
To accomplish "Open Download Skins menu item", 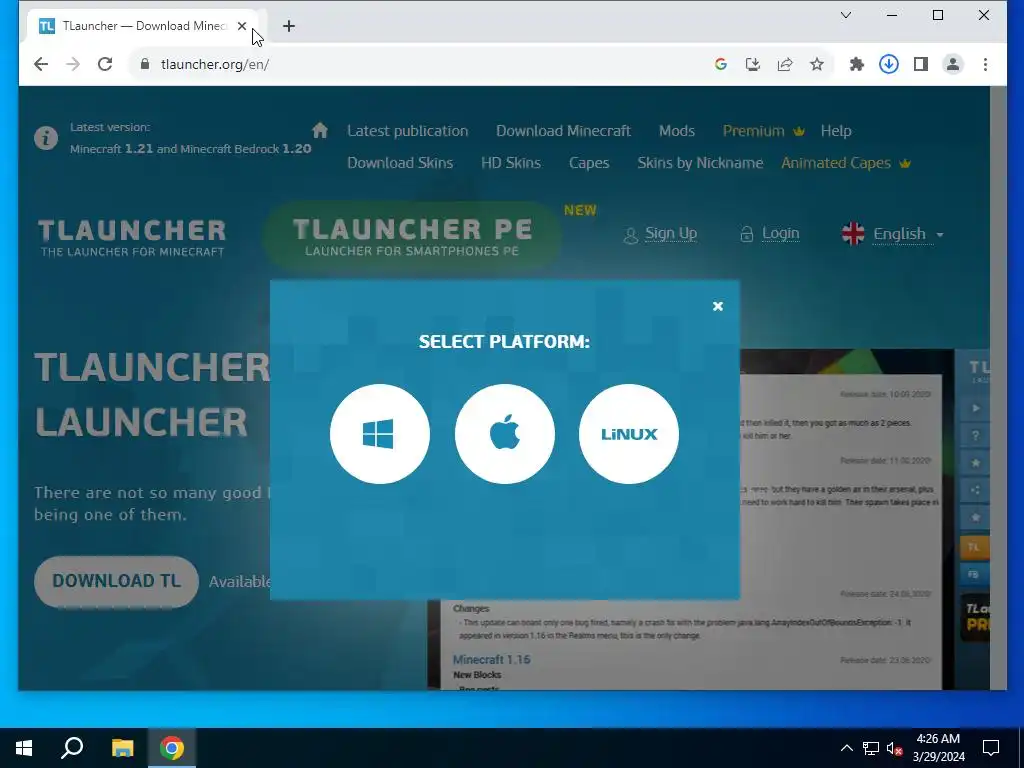I will pos(400,163).
